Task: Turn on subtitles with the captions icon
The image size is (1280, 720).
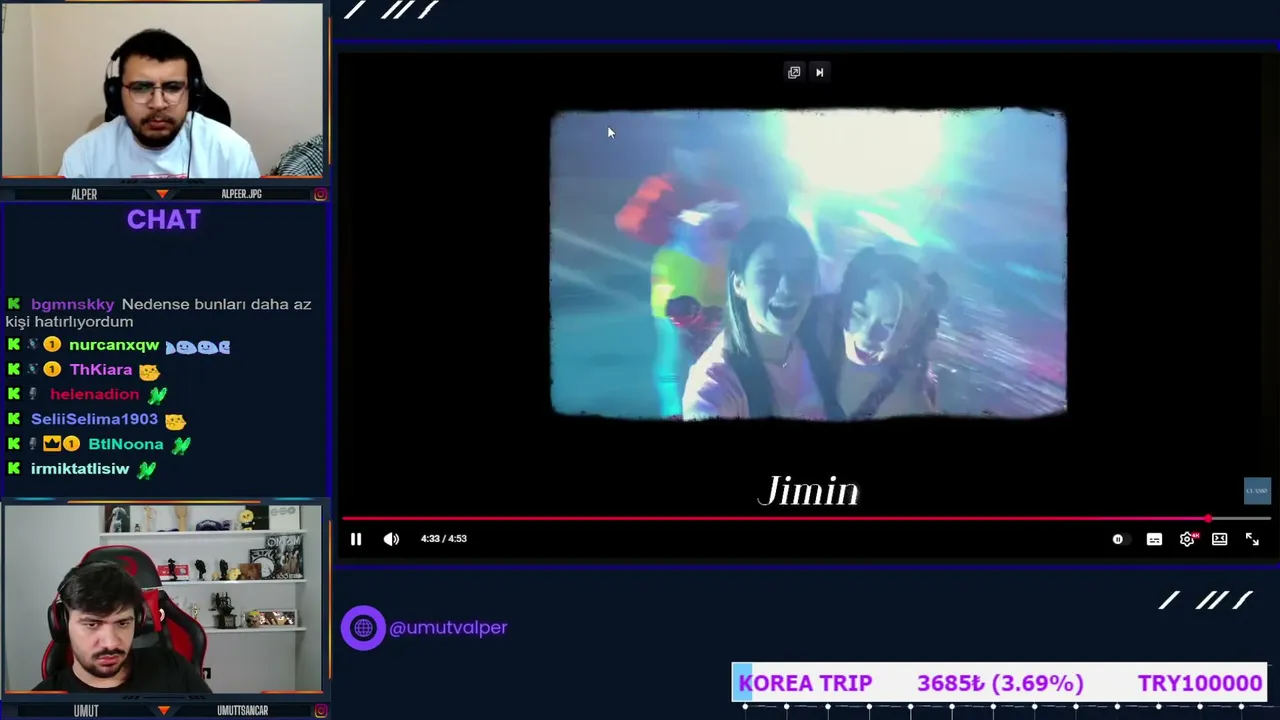Action: pos(1154,539)
